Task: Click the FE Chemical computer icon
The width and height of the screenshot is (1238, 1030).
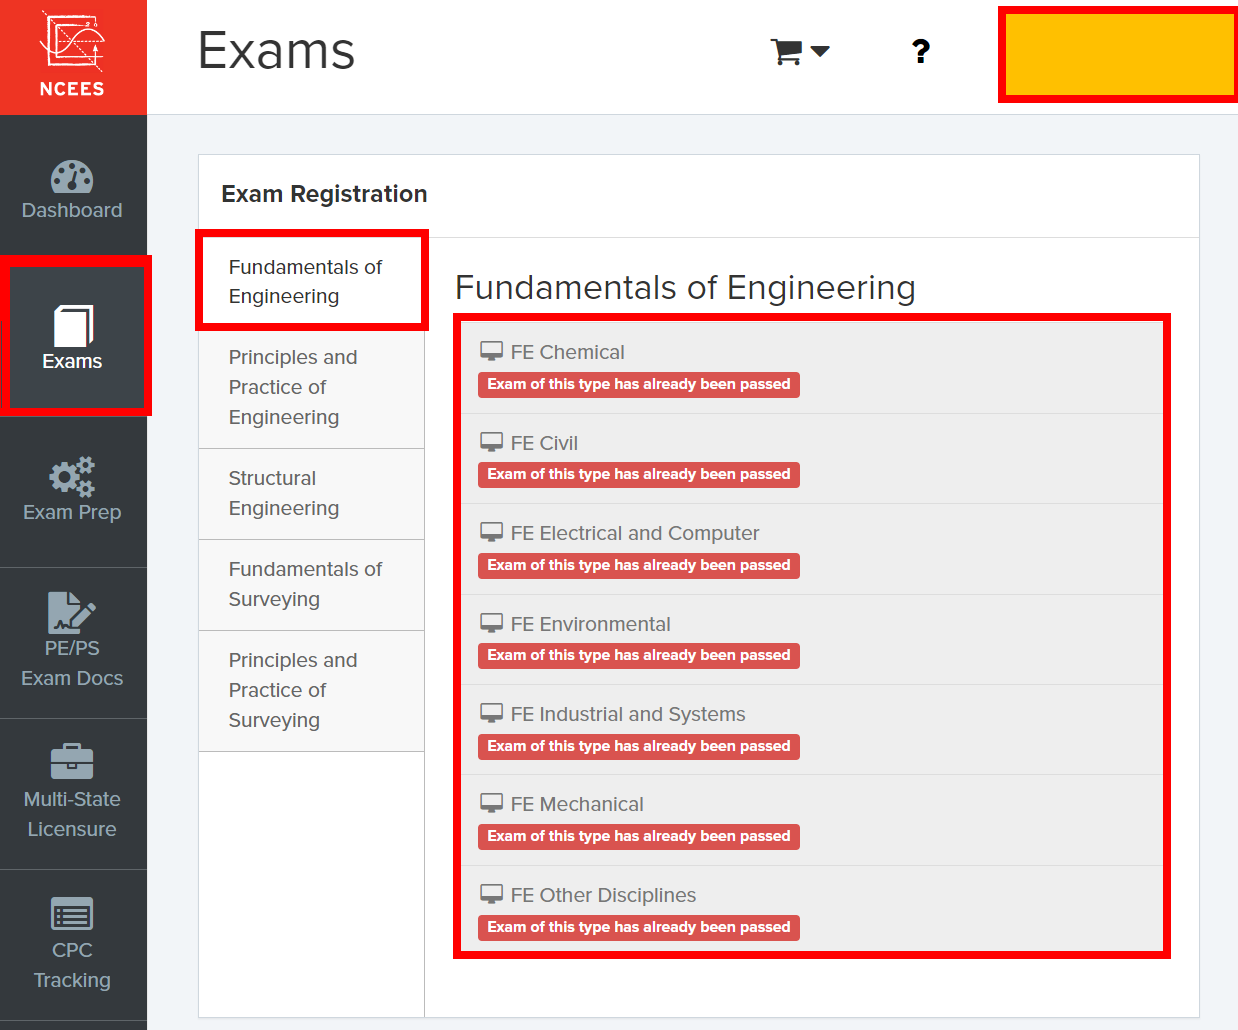Action: (x=491, y=351)
